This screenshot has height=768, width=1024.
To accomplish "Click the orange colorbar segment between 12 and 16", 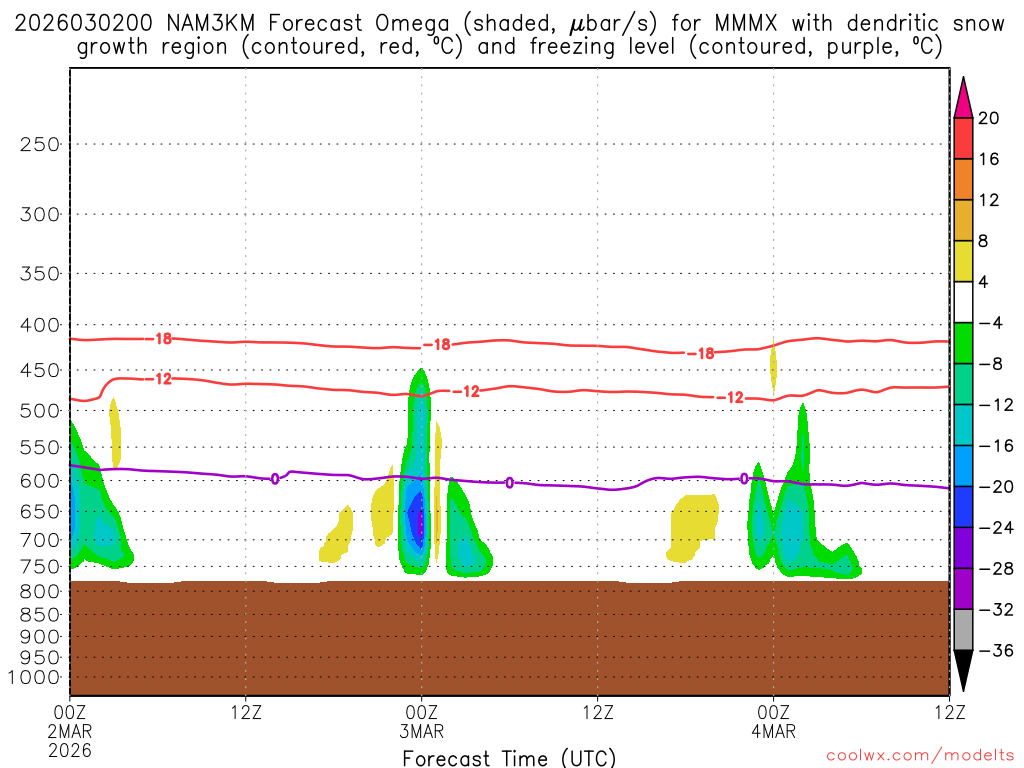I will tap(963, 179).
